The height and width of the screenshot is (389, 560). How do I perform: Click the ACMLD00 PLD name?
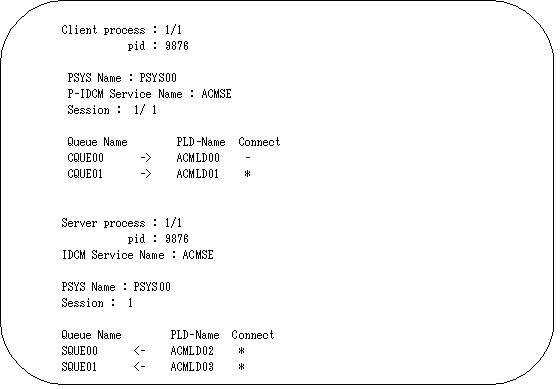point(198,158)
